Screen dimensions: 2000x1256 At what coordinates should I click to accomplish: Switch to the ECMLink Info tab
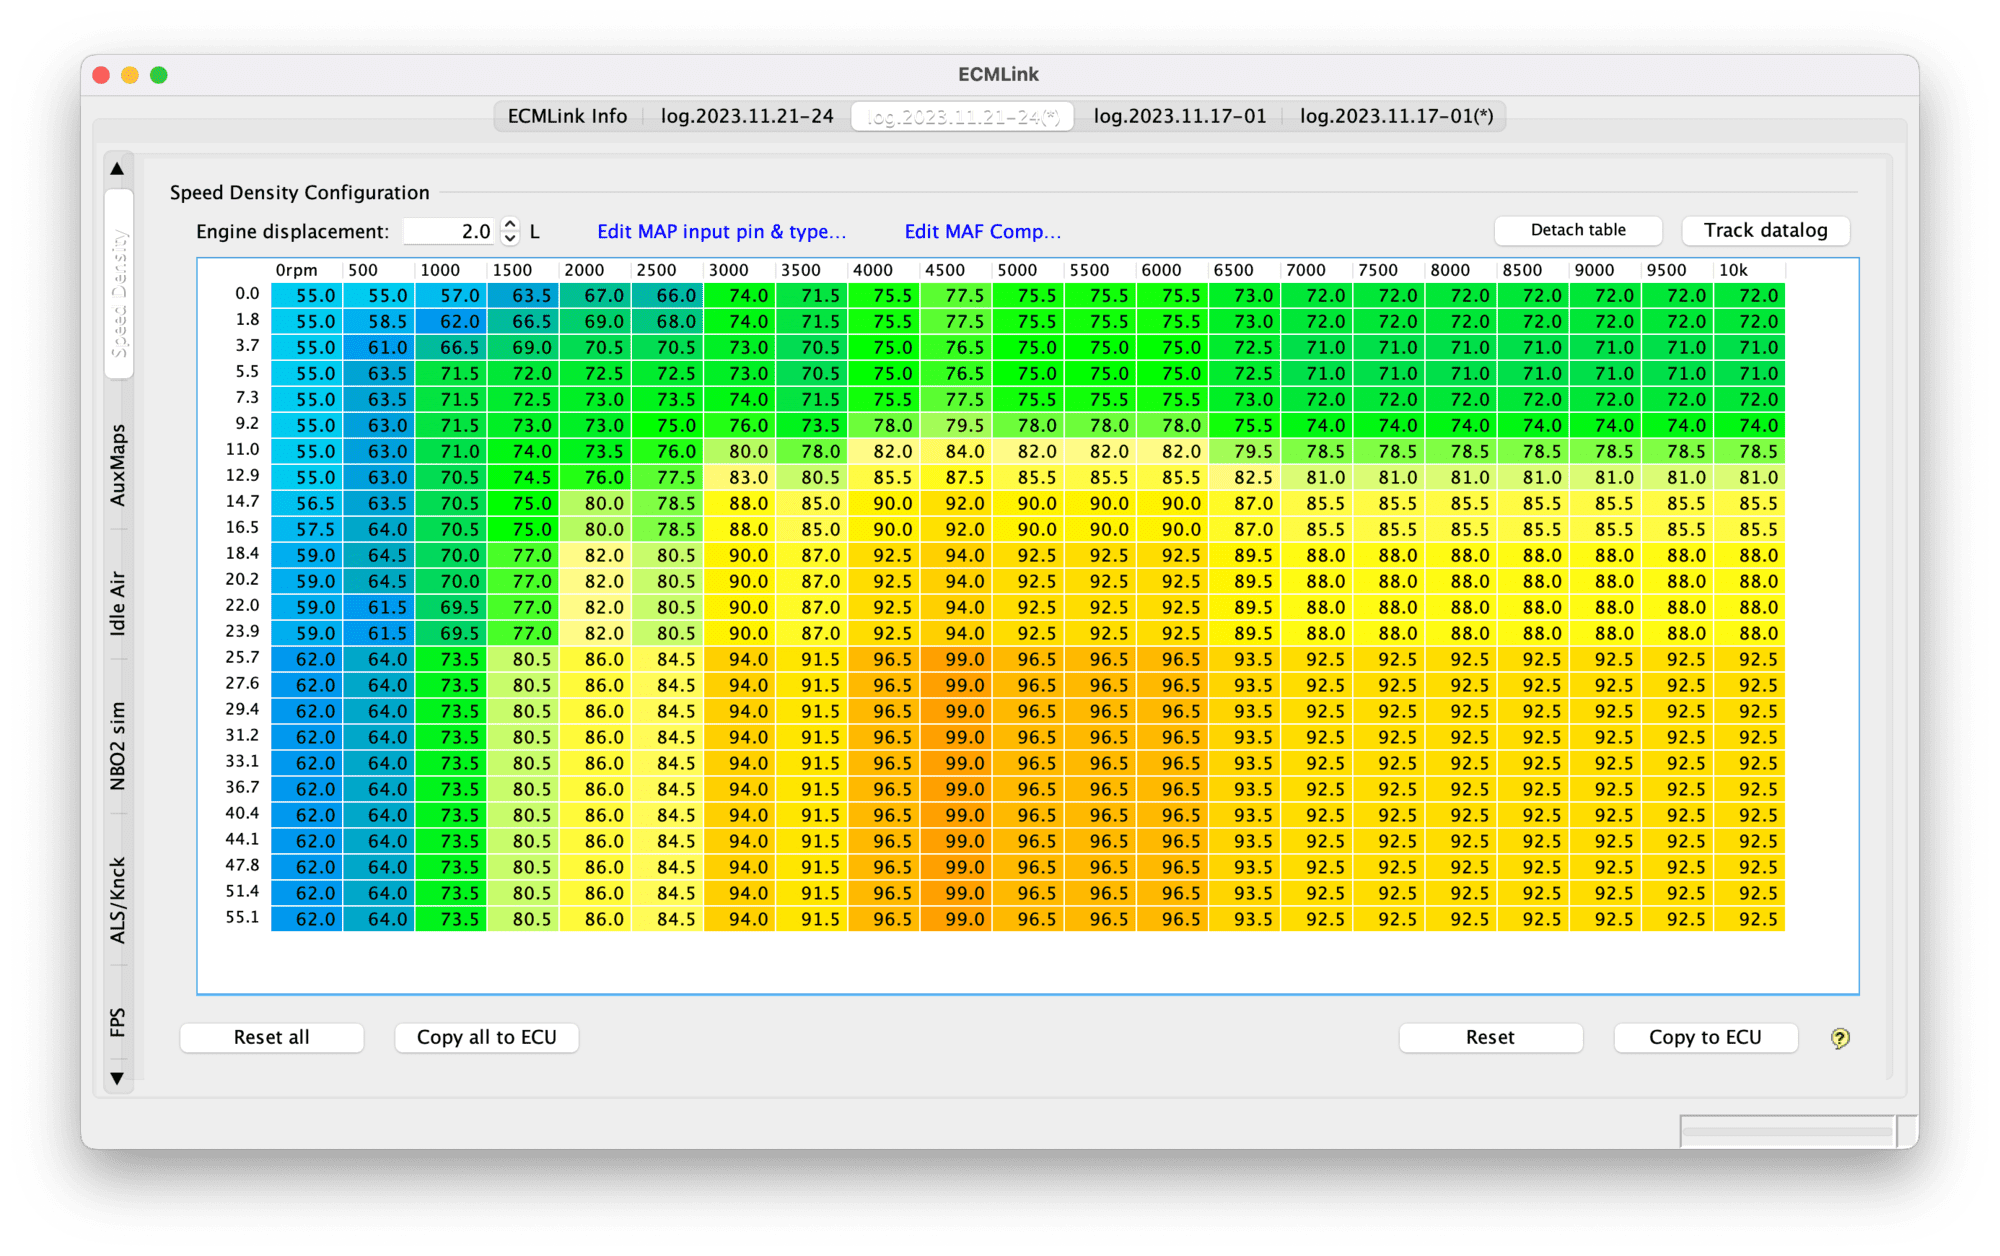pyautogui.click(x=567, y=116)
